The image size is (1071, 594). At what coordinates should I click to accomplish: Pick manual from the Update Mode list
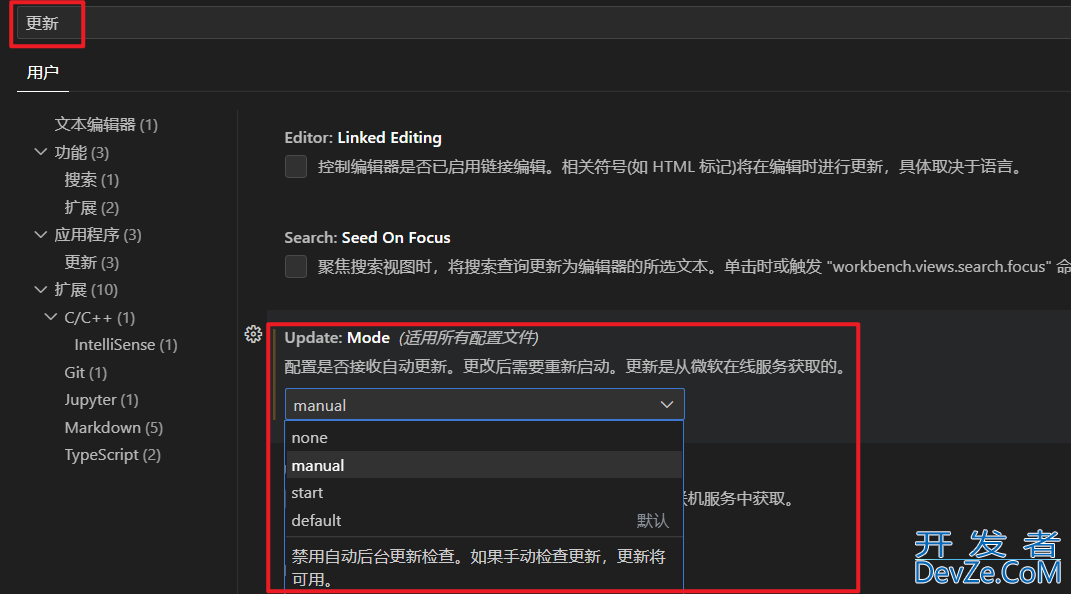pos(484,465)
